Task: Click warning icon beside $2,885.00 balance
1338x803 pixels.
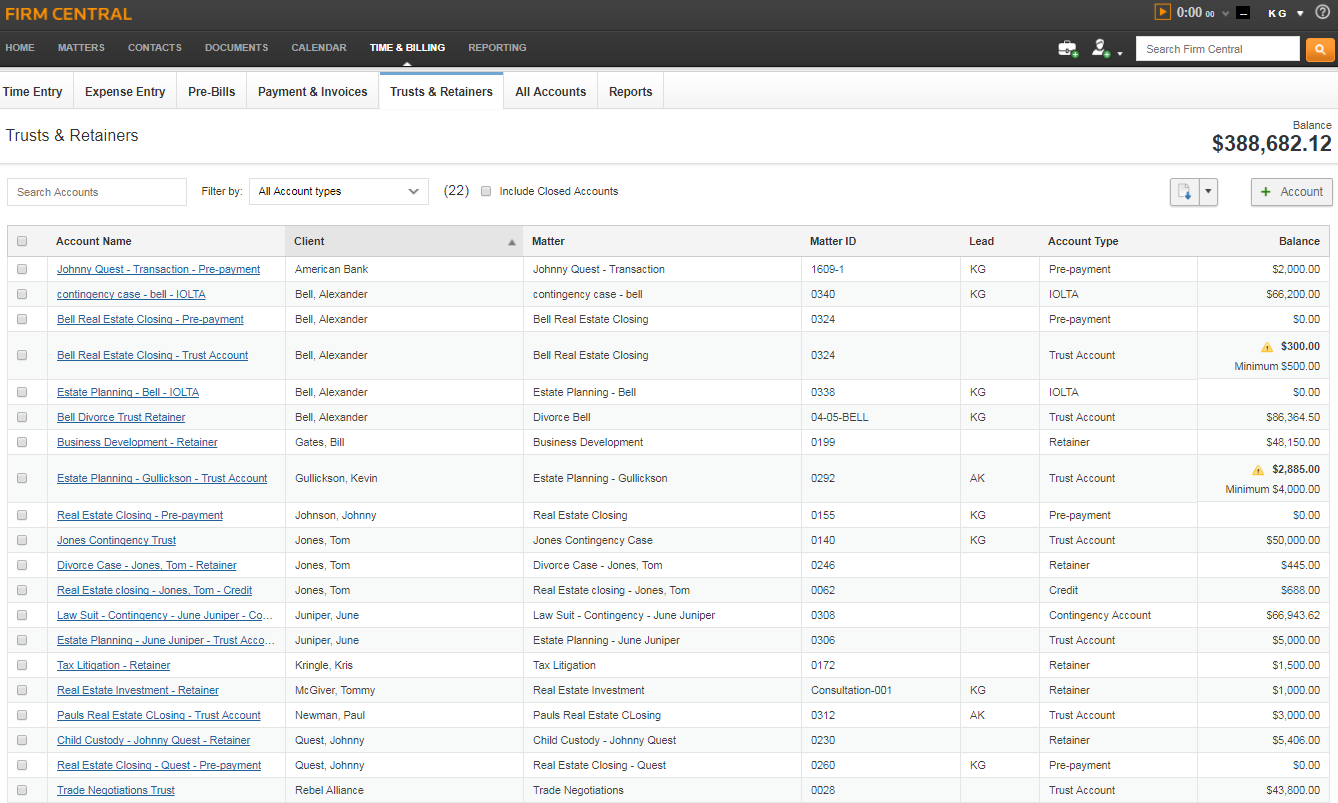Action: pos(1258,470)
